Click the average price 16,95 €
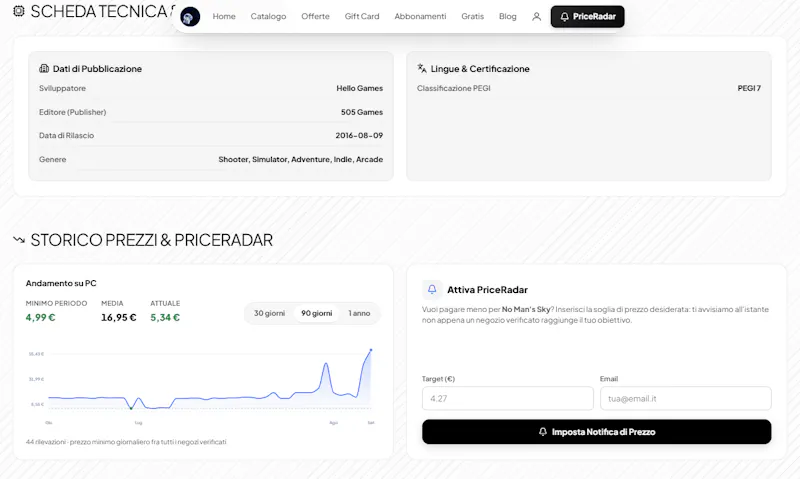 [x=119, y=317]
